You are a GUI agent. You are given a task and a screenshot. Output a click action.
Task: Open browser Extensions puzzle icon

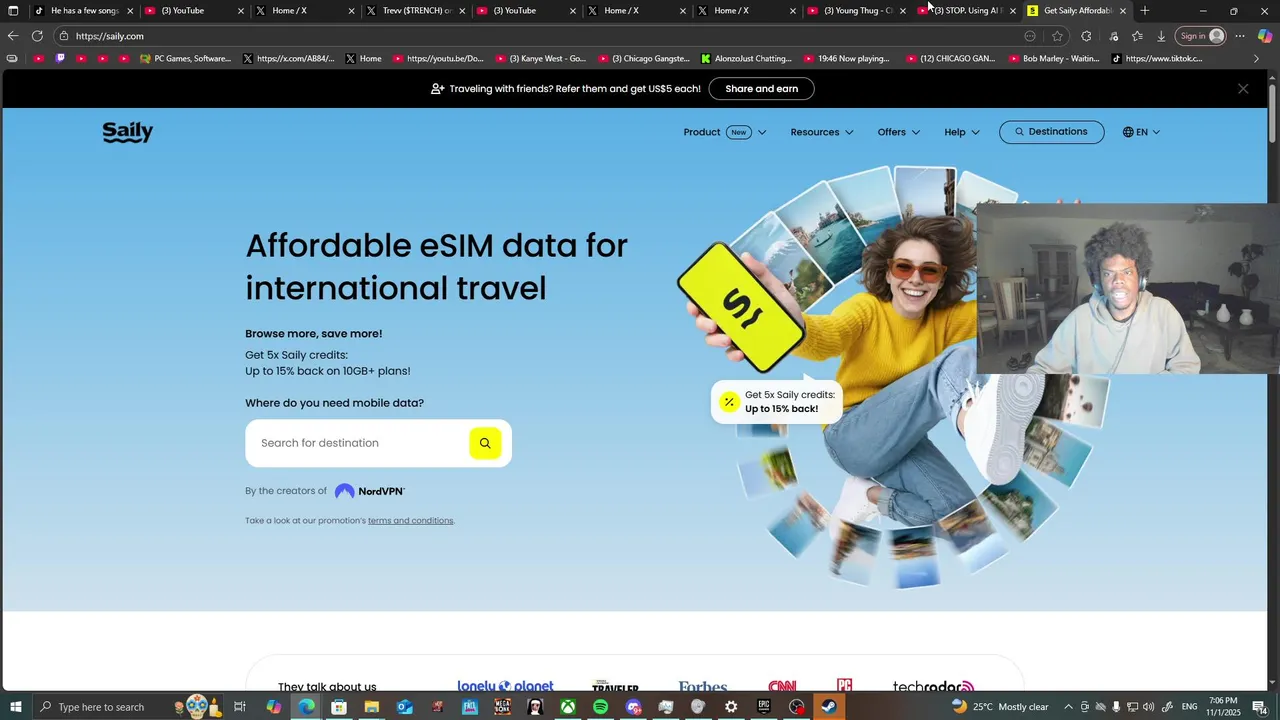click(1086, 36)
